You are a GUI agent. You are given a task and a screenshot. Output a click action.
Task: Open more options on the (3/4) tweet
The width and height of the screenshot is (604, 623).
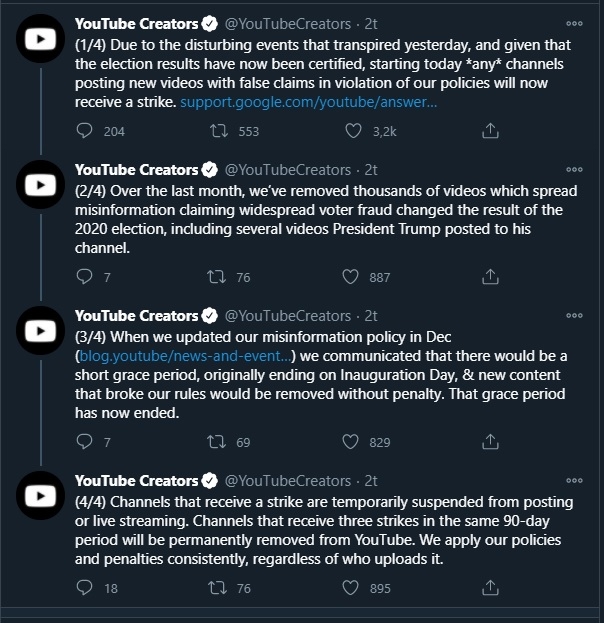click(574, 315)
